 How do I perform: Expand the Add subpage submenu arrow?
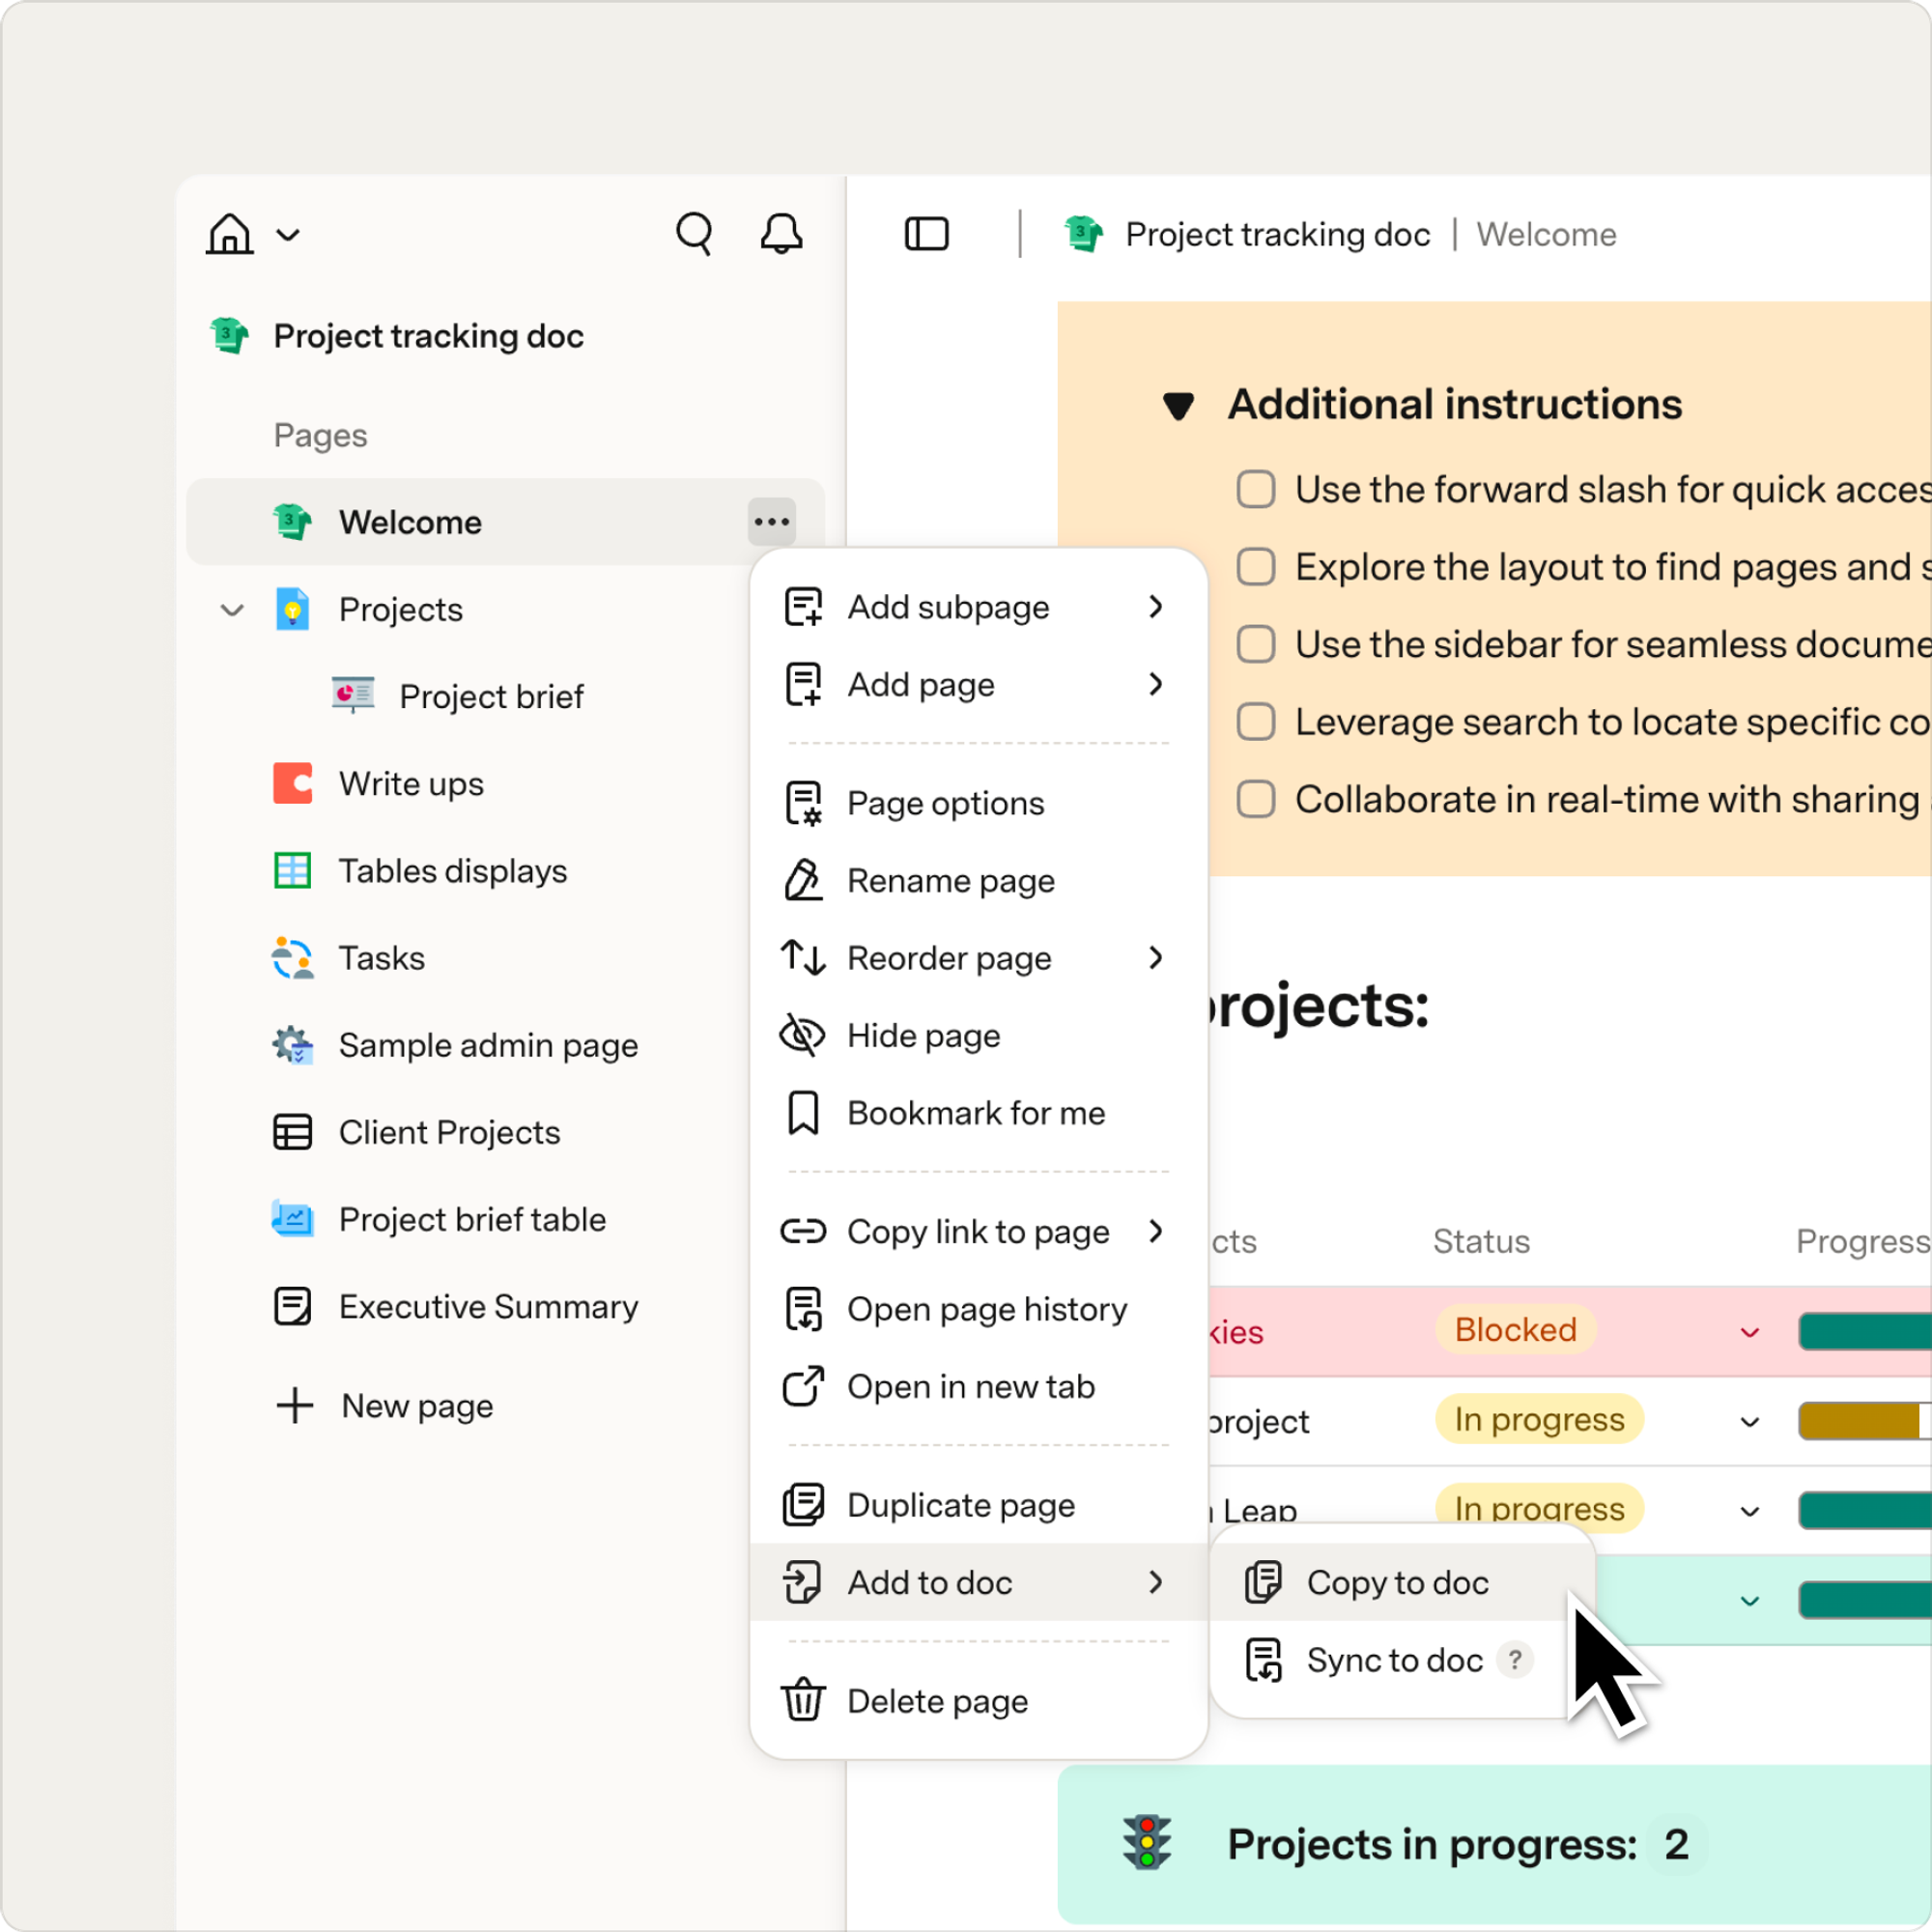(x=1156, y=606)
